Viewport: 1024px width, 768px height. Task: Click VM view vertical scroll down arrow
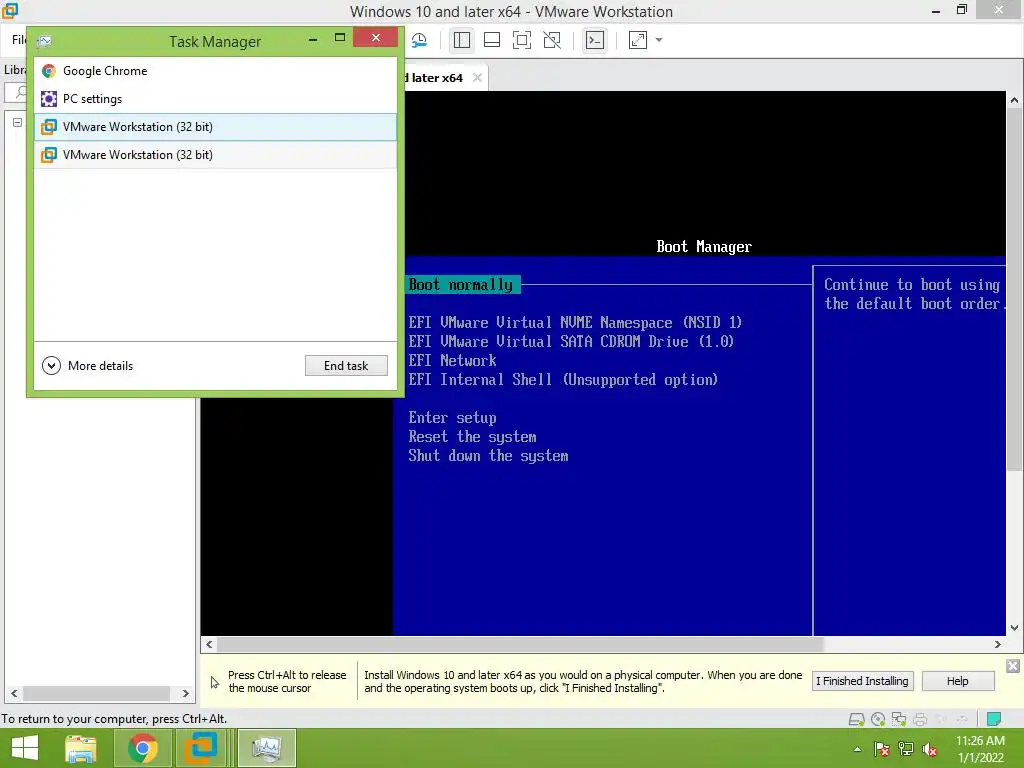(1014, 628)
